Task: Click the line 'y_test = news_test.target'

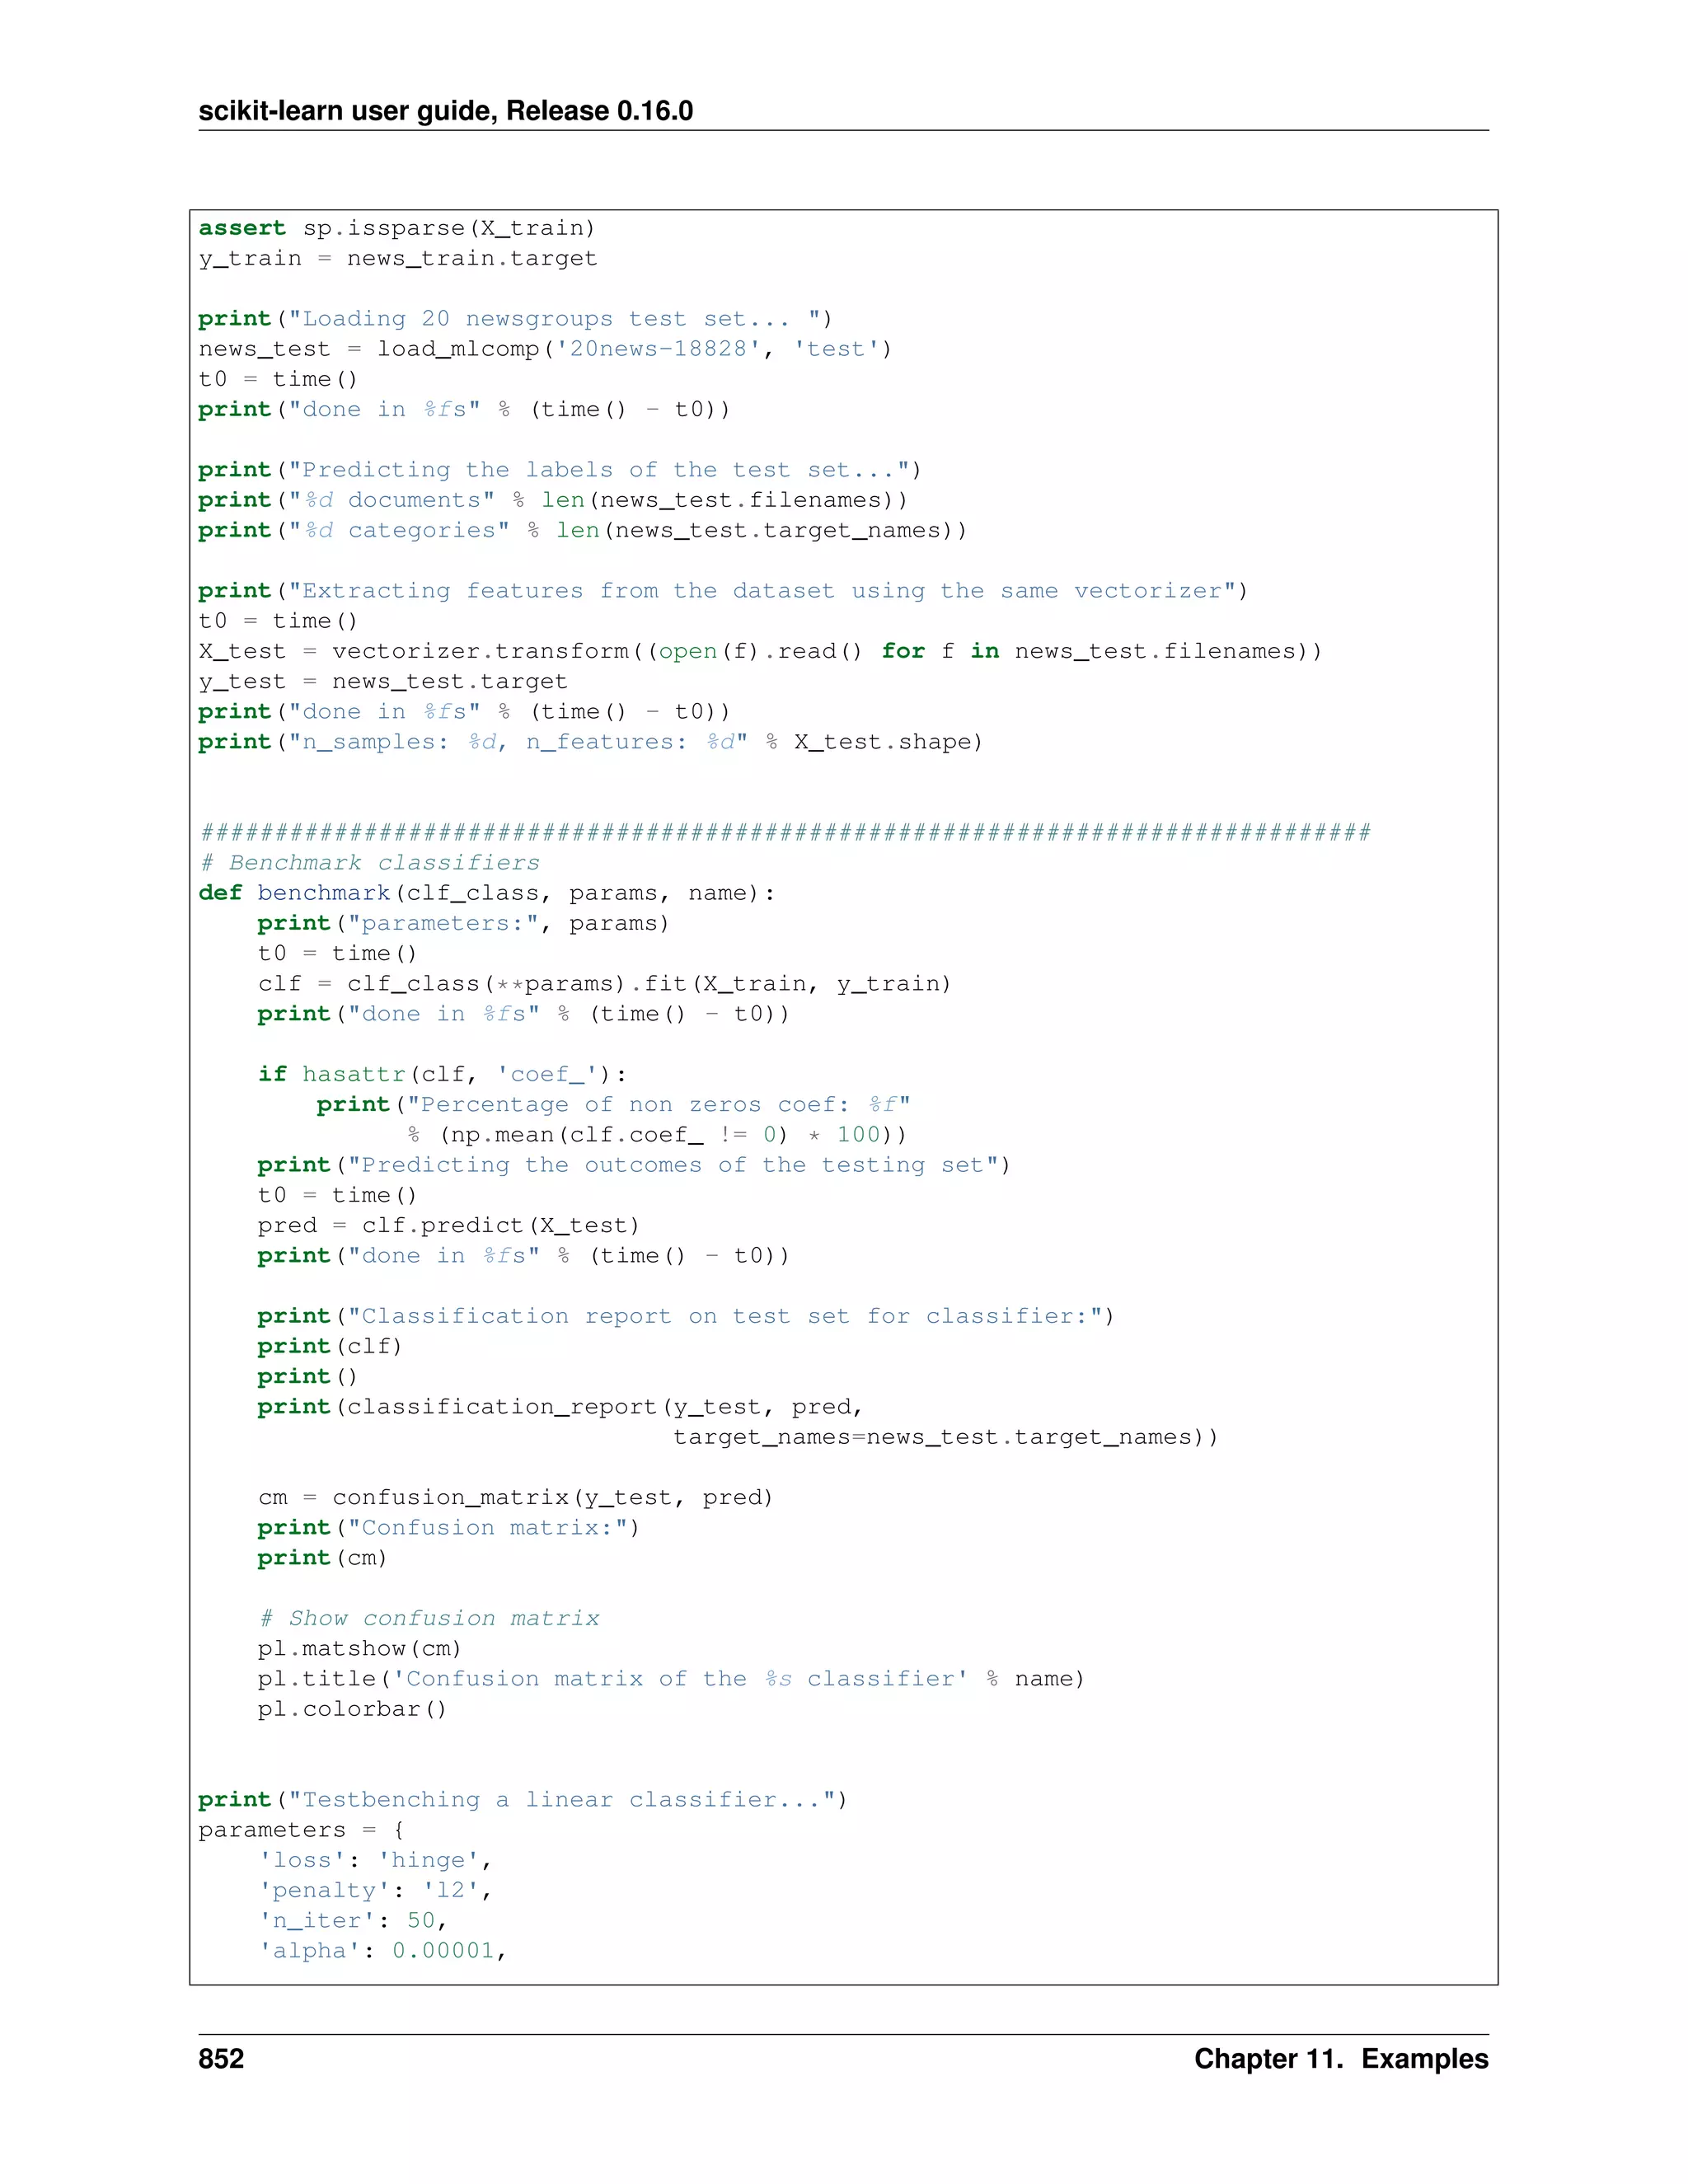Action: tap(383, 682)
